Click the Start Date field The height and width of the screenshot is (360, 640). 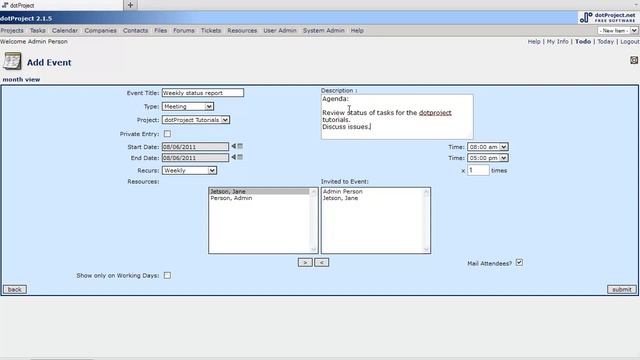coord(196,147)
